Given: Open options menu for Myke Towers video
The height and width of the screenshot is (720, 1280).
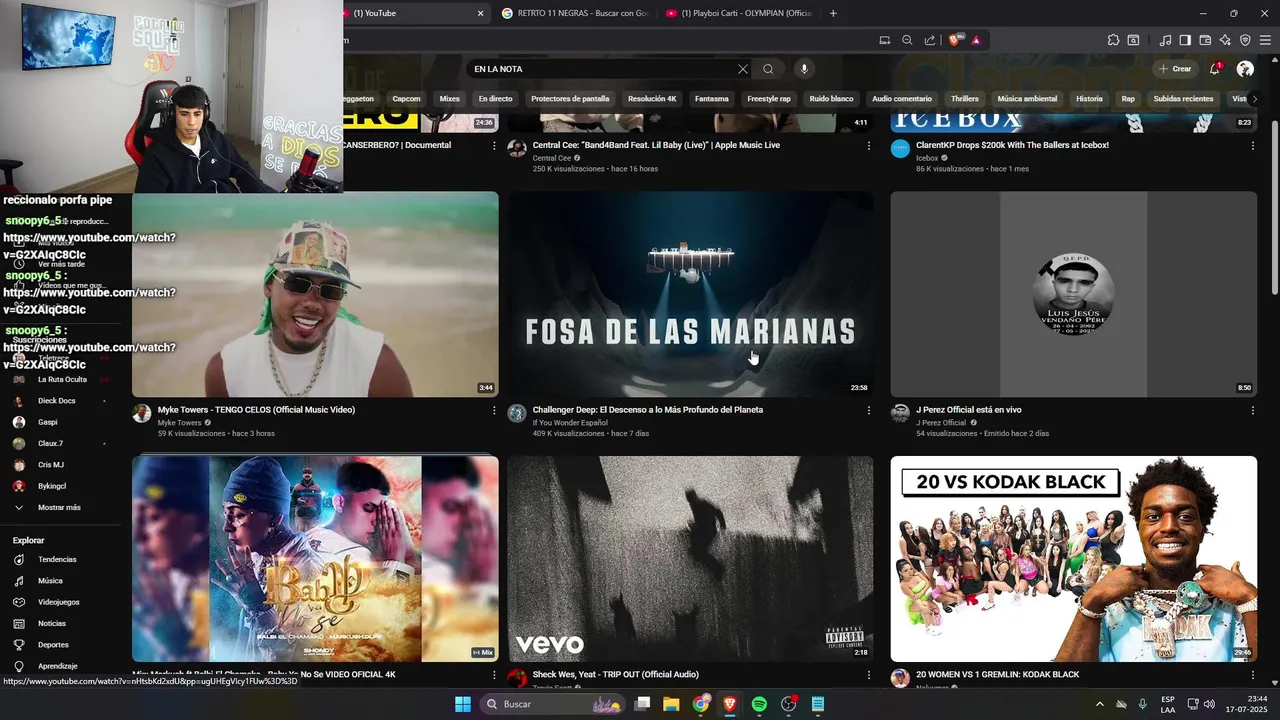Looking at the screenshot, I should (493, 410).
